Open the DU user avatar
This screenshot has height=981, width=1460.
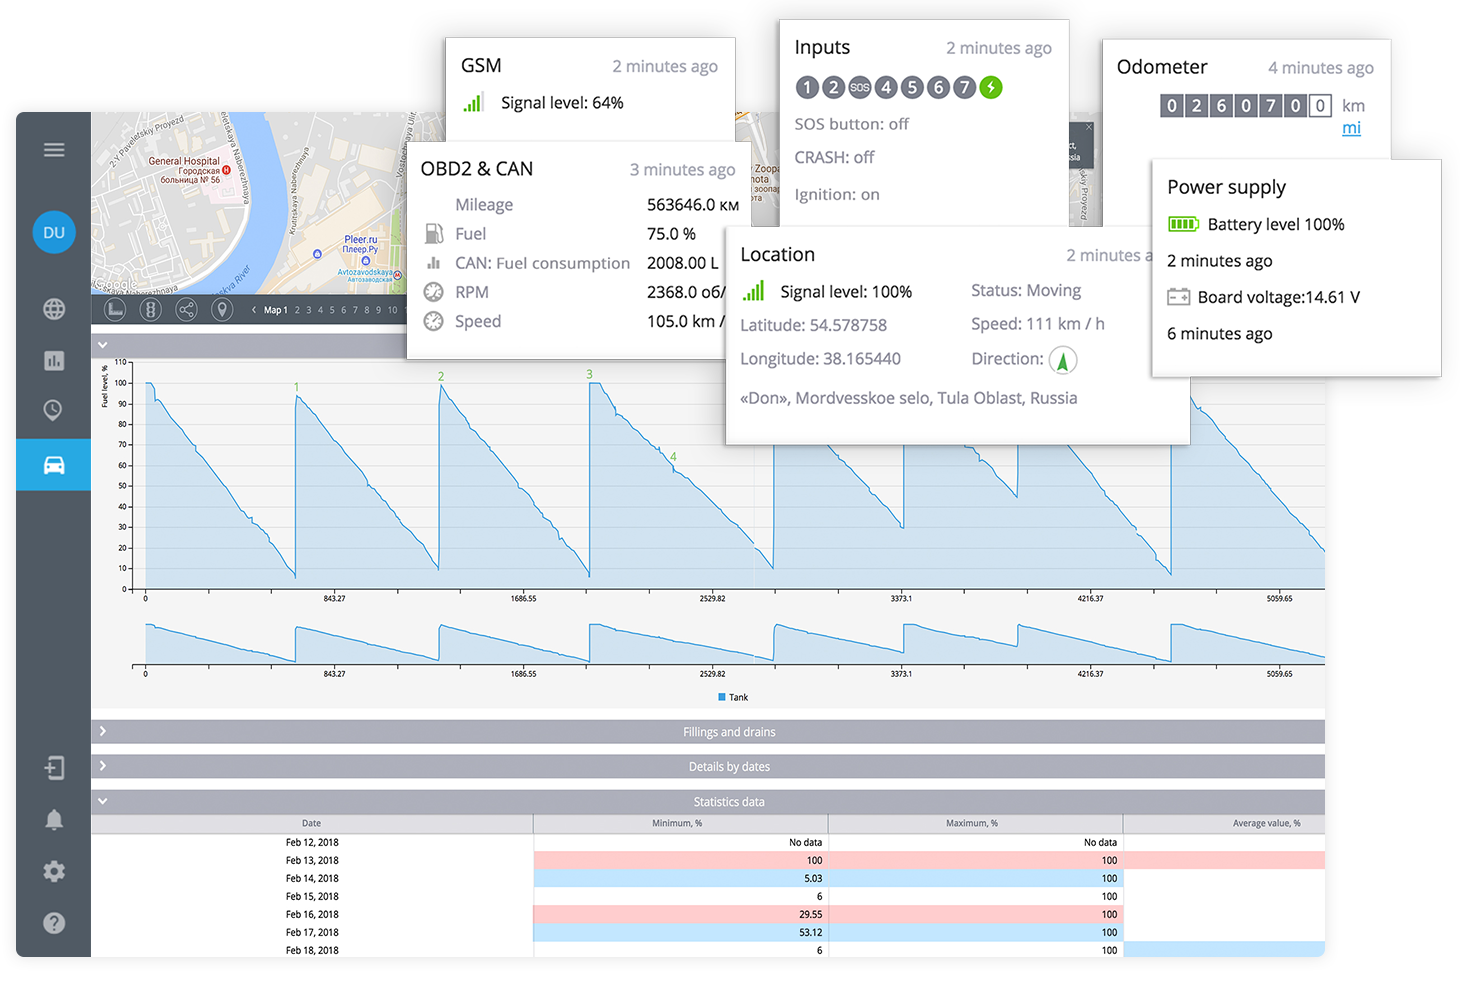tap(54, 232)
